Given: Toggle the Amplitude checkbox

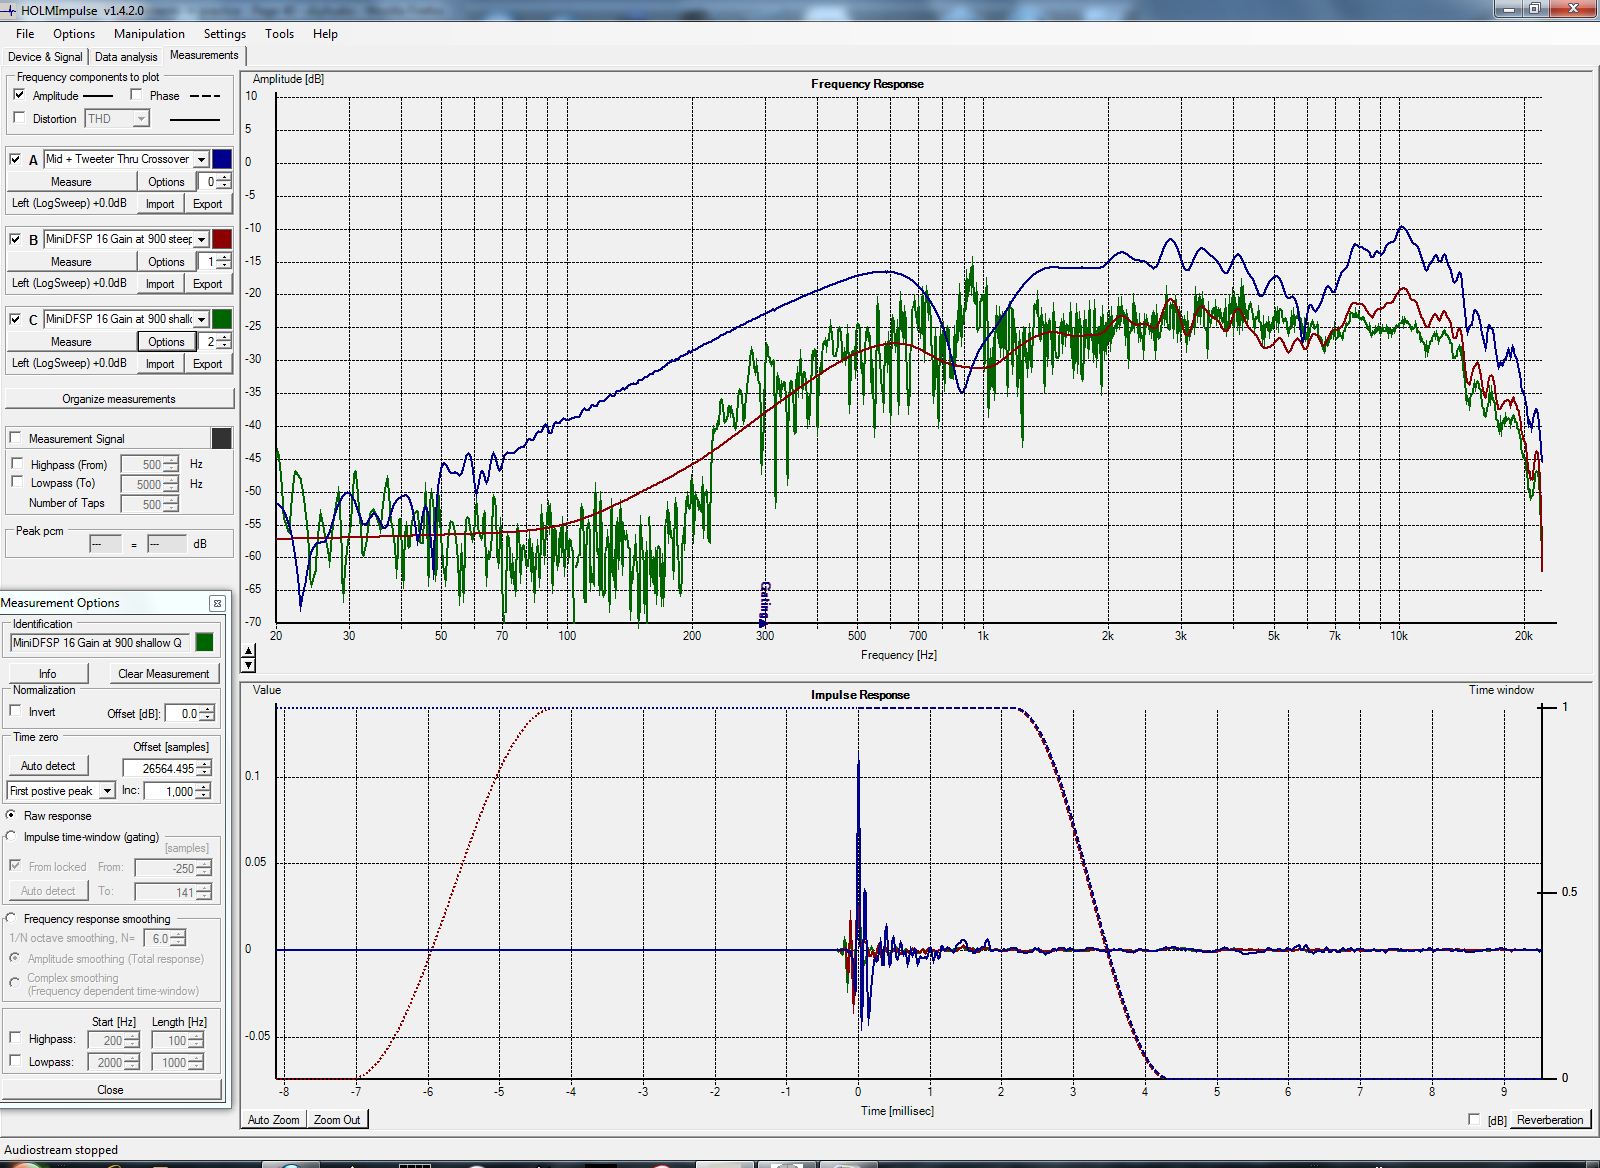Looking at the screenshot, I should click(x=19, y=95).
